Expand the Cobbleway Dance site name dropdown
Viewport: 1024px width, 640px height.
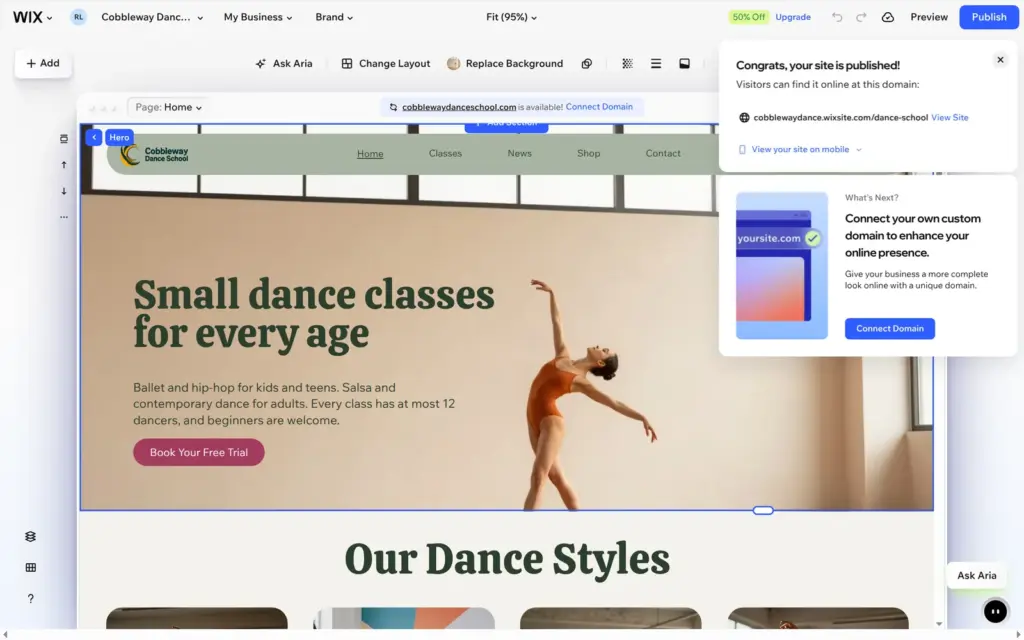[152, 18]
